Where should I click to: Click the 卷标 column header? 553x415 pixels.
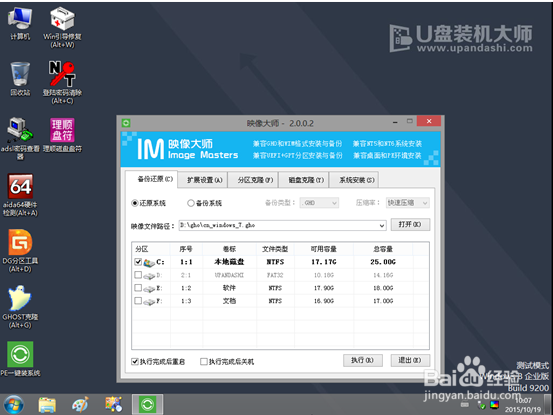[x=229, y=249]
